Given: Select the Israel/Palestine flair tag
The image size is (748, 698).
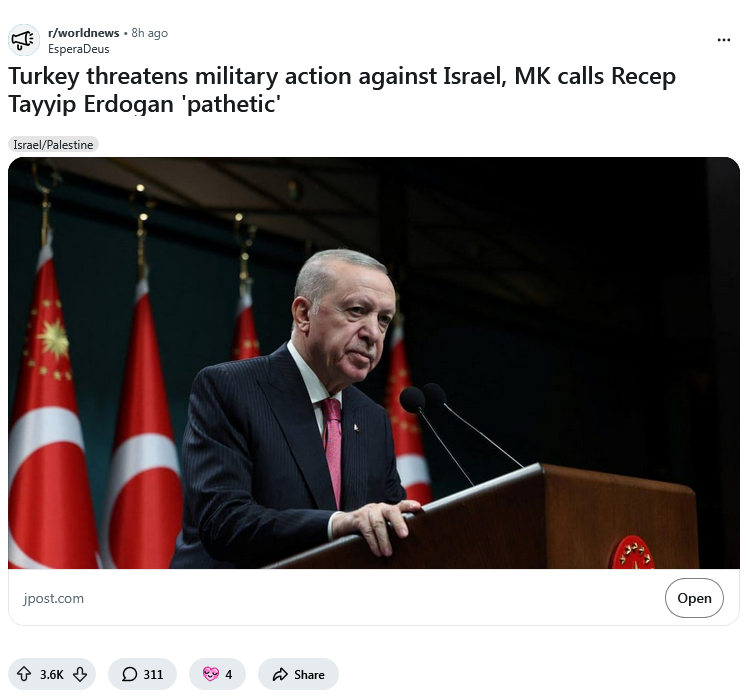Looking at the screenshot, I should pyautogui.click(x=53, y=145).
